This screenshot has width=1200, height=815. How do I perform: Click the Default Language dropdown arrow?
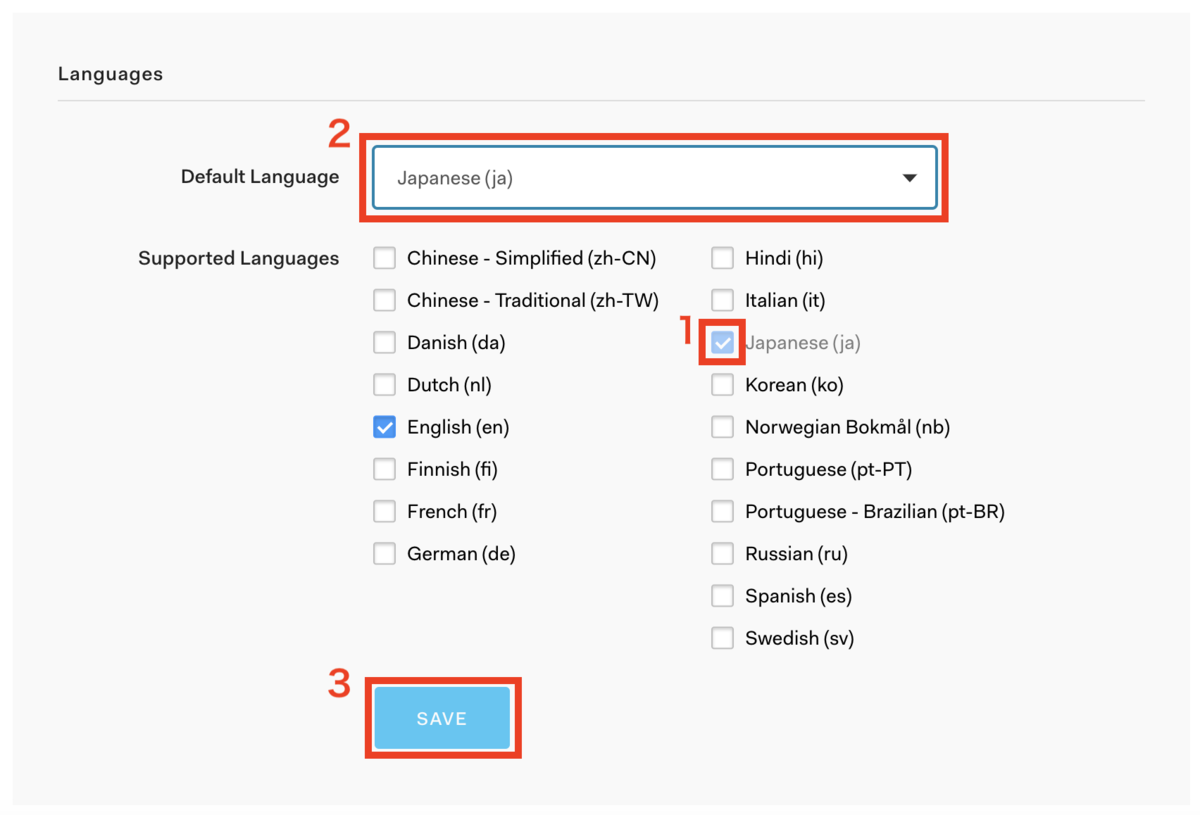[x=909, y=178]
